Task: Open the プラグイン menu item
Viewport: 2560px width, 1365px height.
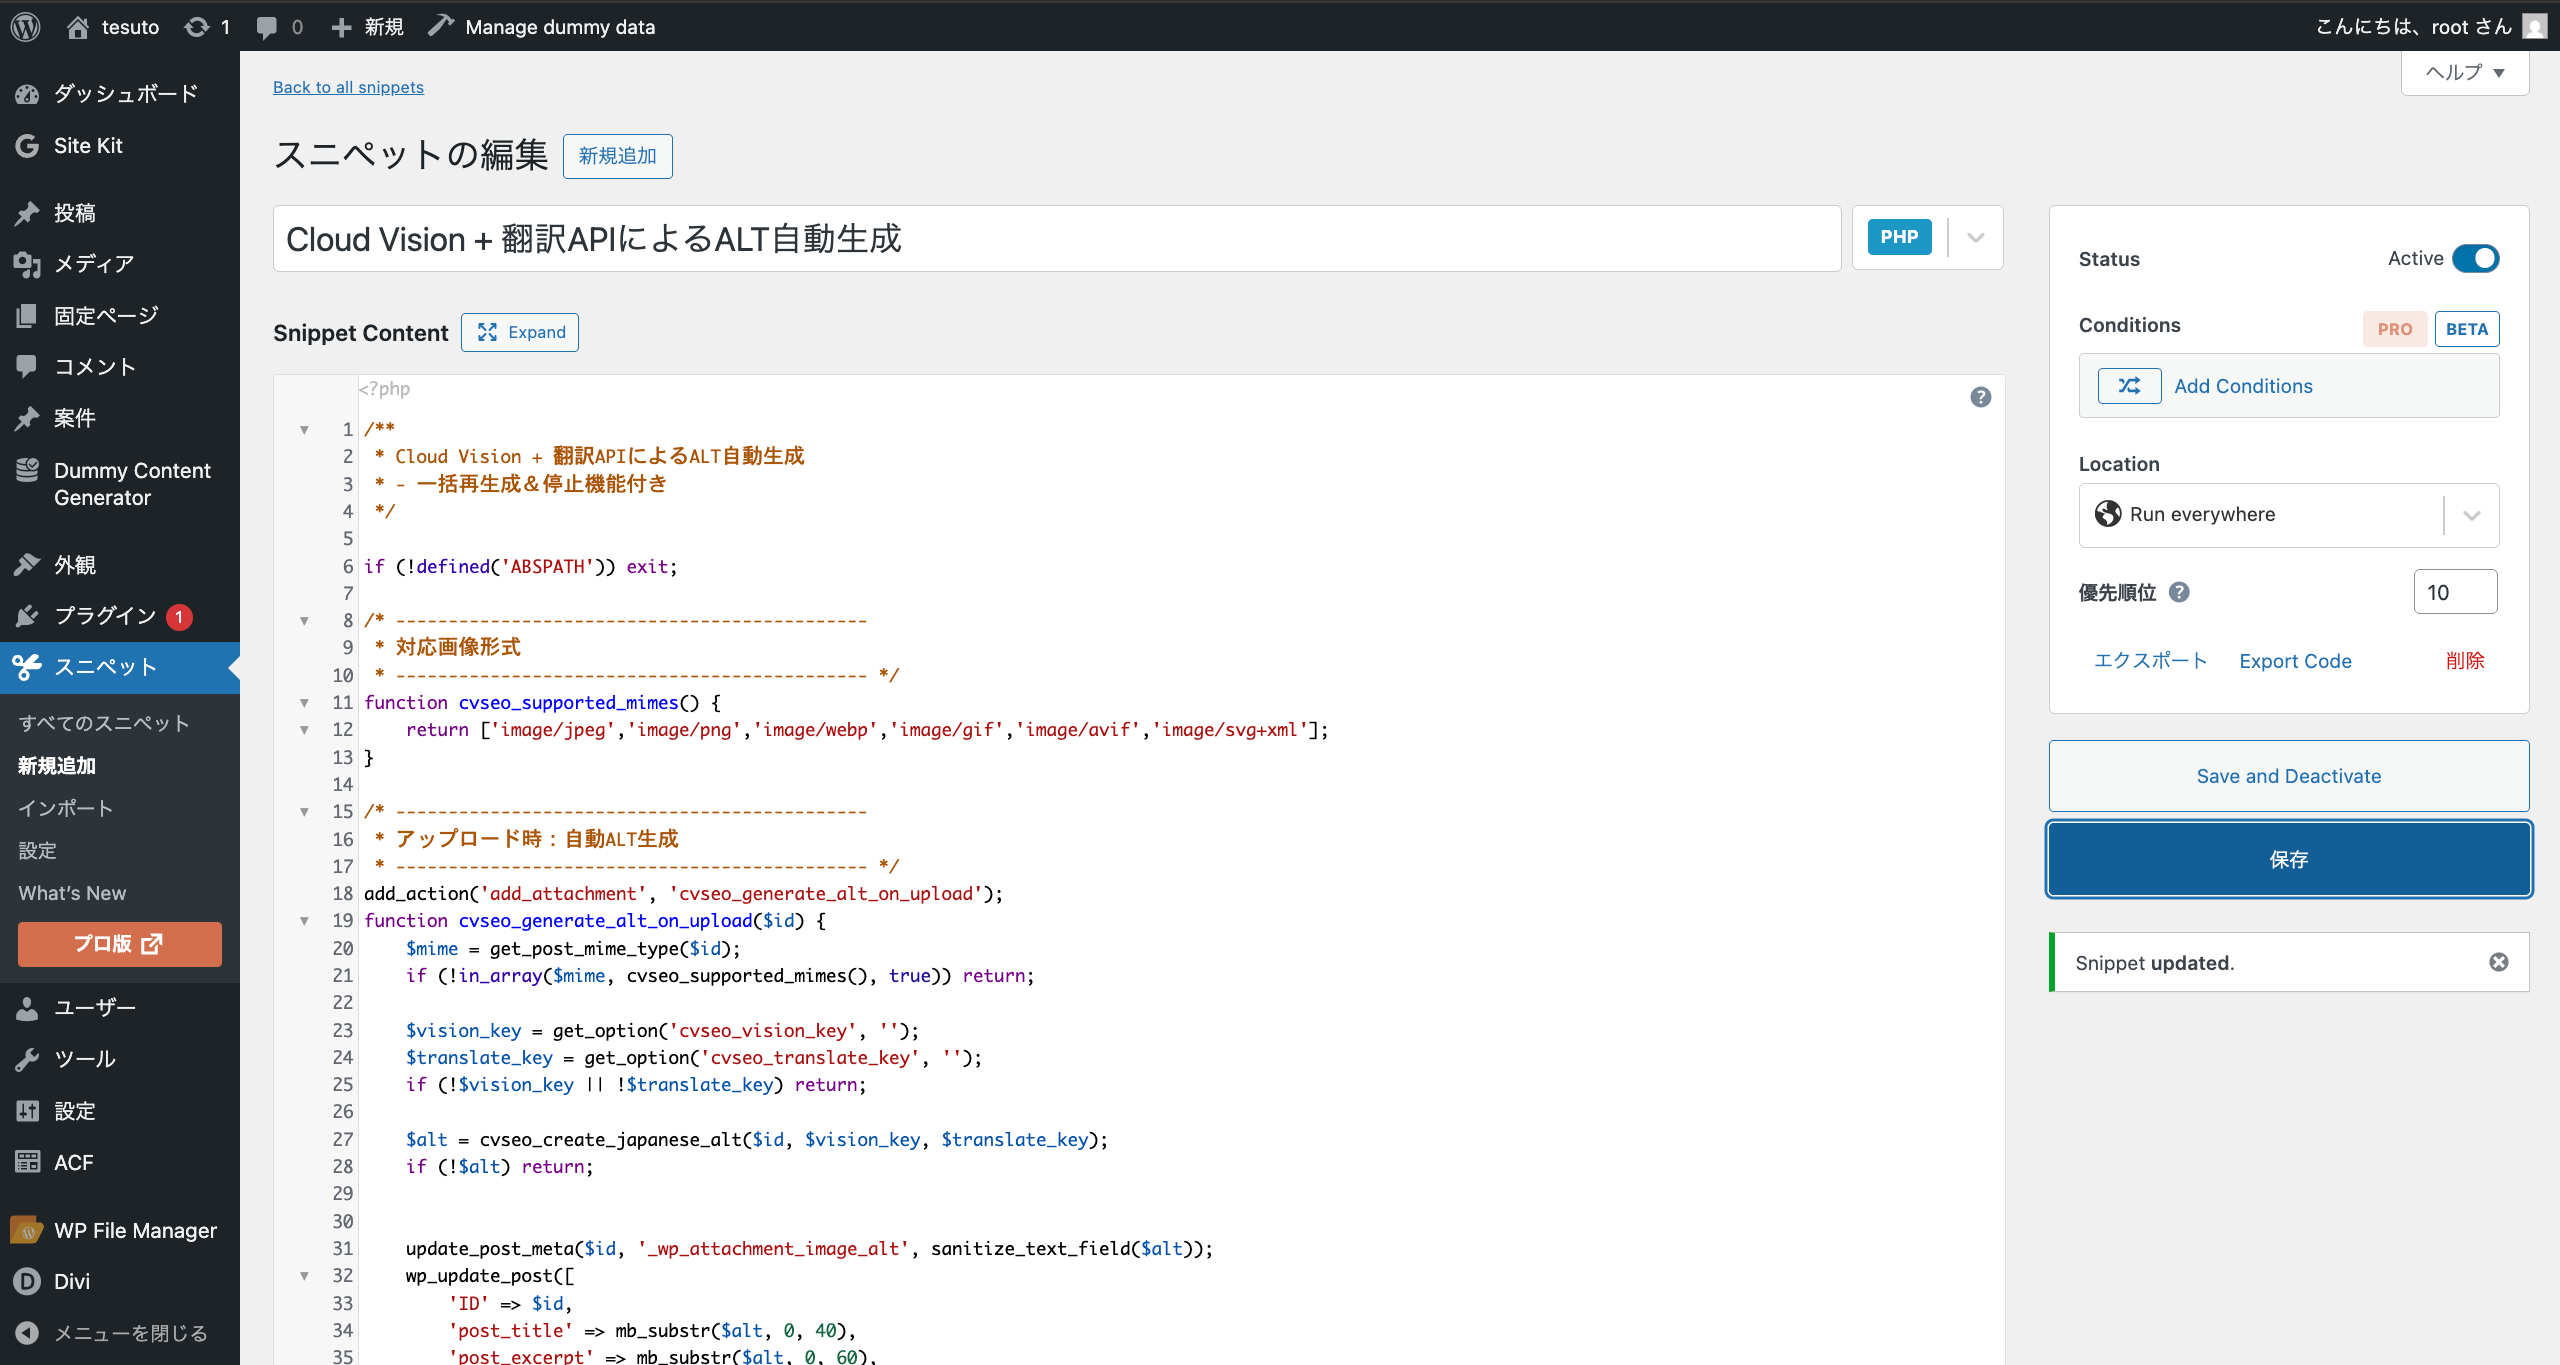Action: pos(104,616)
